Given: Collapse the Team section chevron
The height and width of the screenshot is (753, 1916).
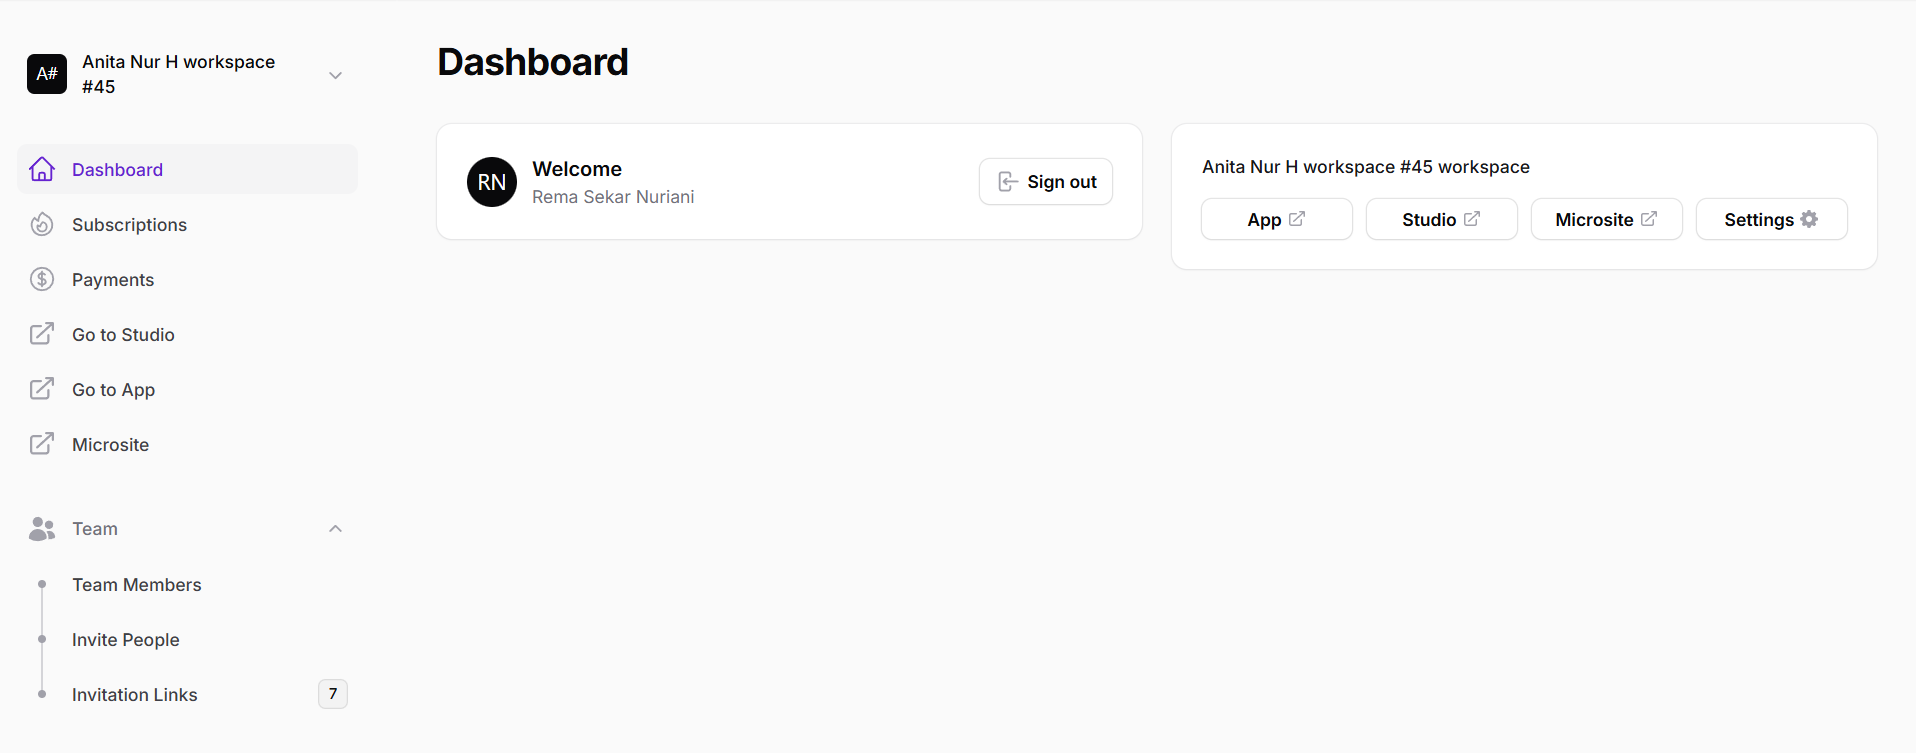Looking at the screenshot, I should click(x=335, y=528).
